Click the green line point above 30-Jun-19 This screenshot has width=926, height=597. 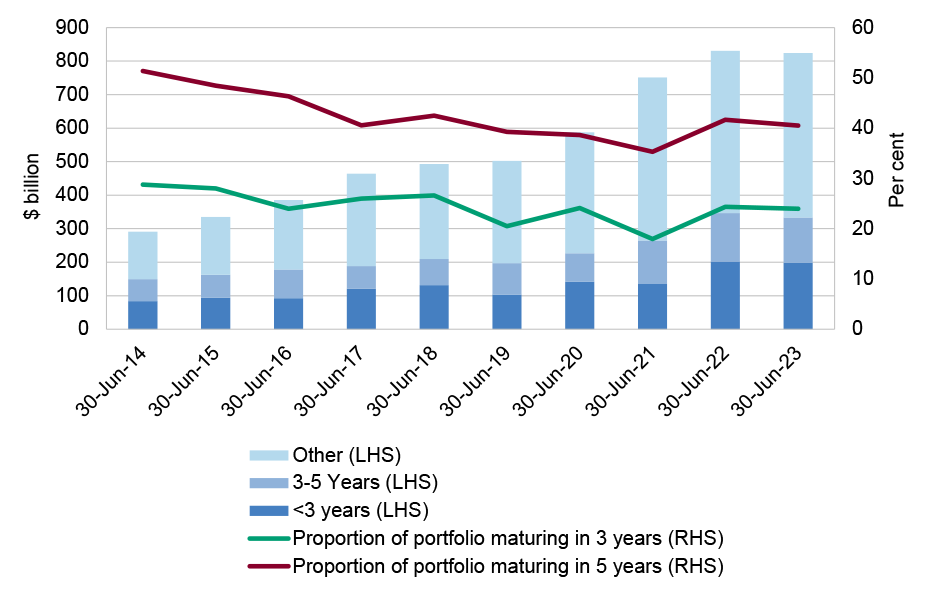click(507, 226)
